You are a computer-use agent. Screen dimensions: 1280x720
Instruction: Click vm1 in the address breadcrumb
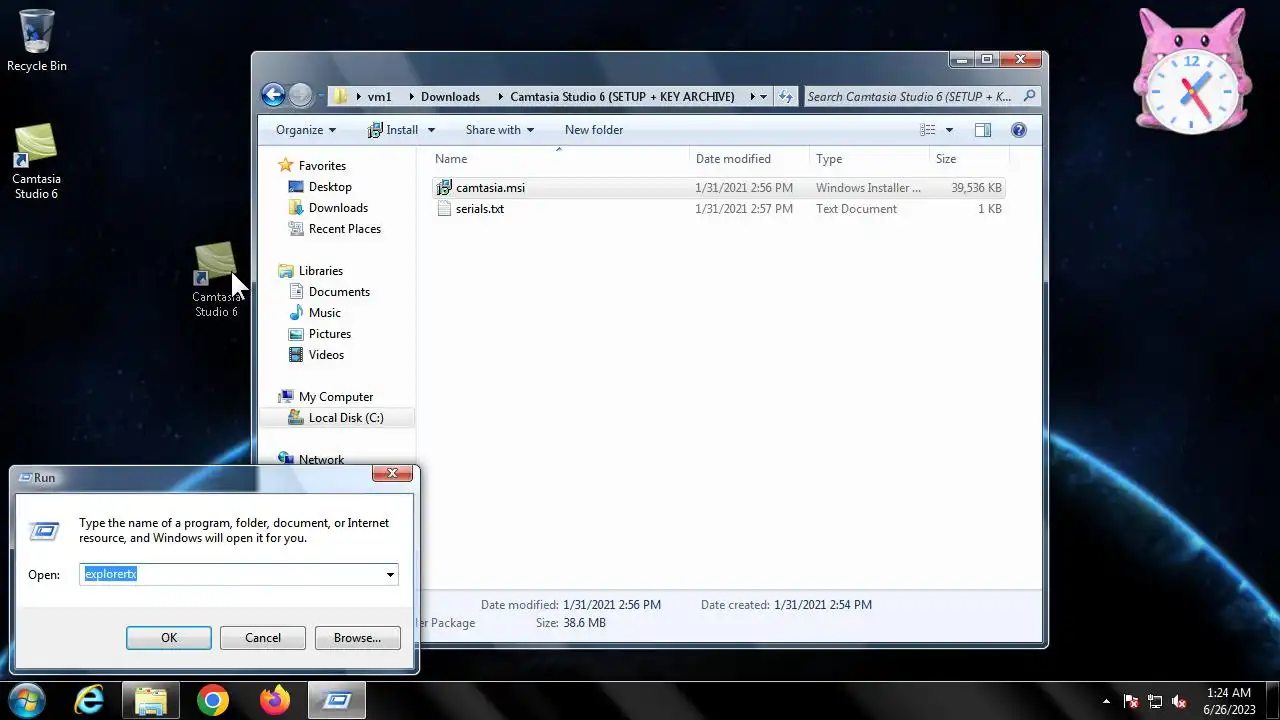tap(379, 97)
